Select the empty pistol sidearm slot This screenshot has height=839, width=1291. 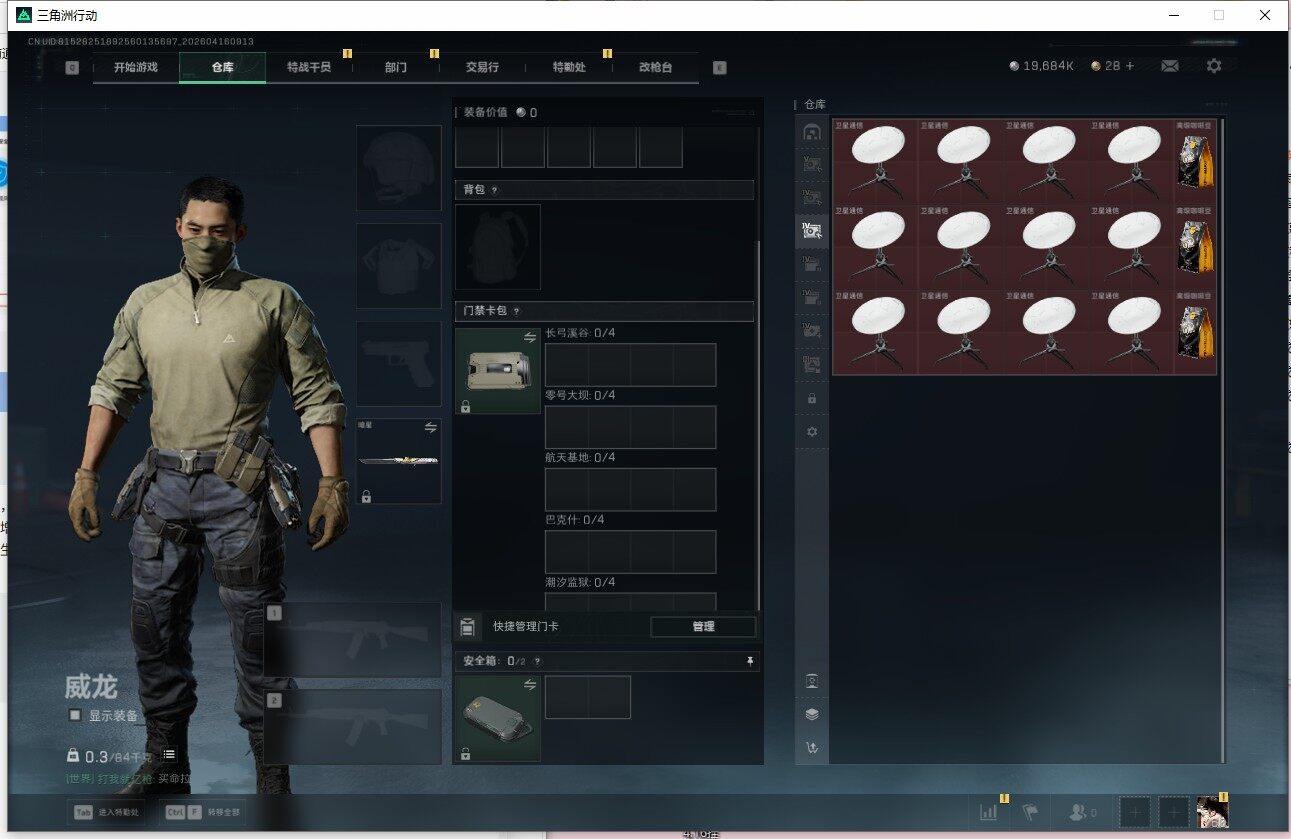coord(399,364)
